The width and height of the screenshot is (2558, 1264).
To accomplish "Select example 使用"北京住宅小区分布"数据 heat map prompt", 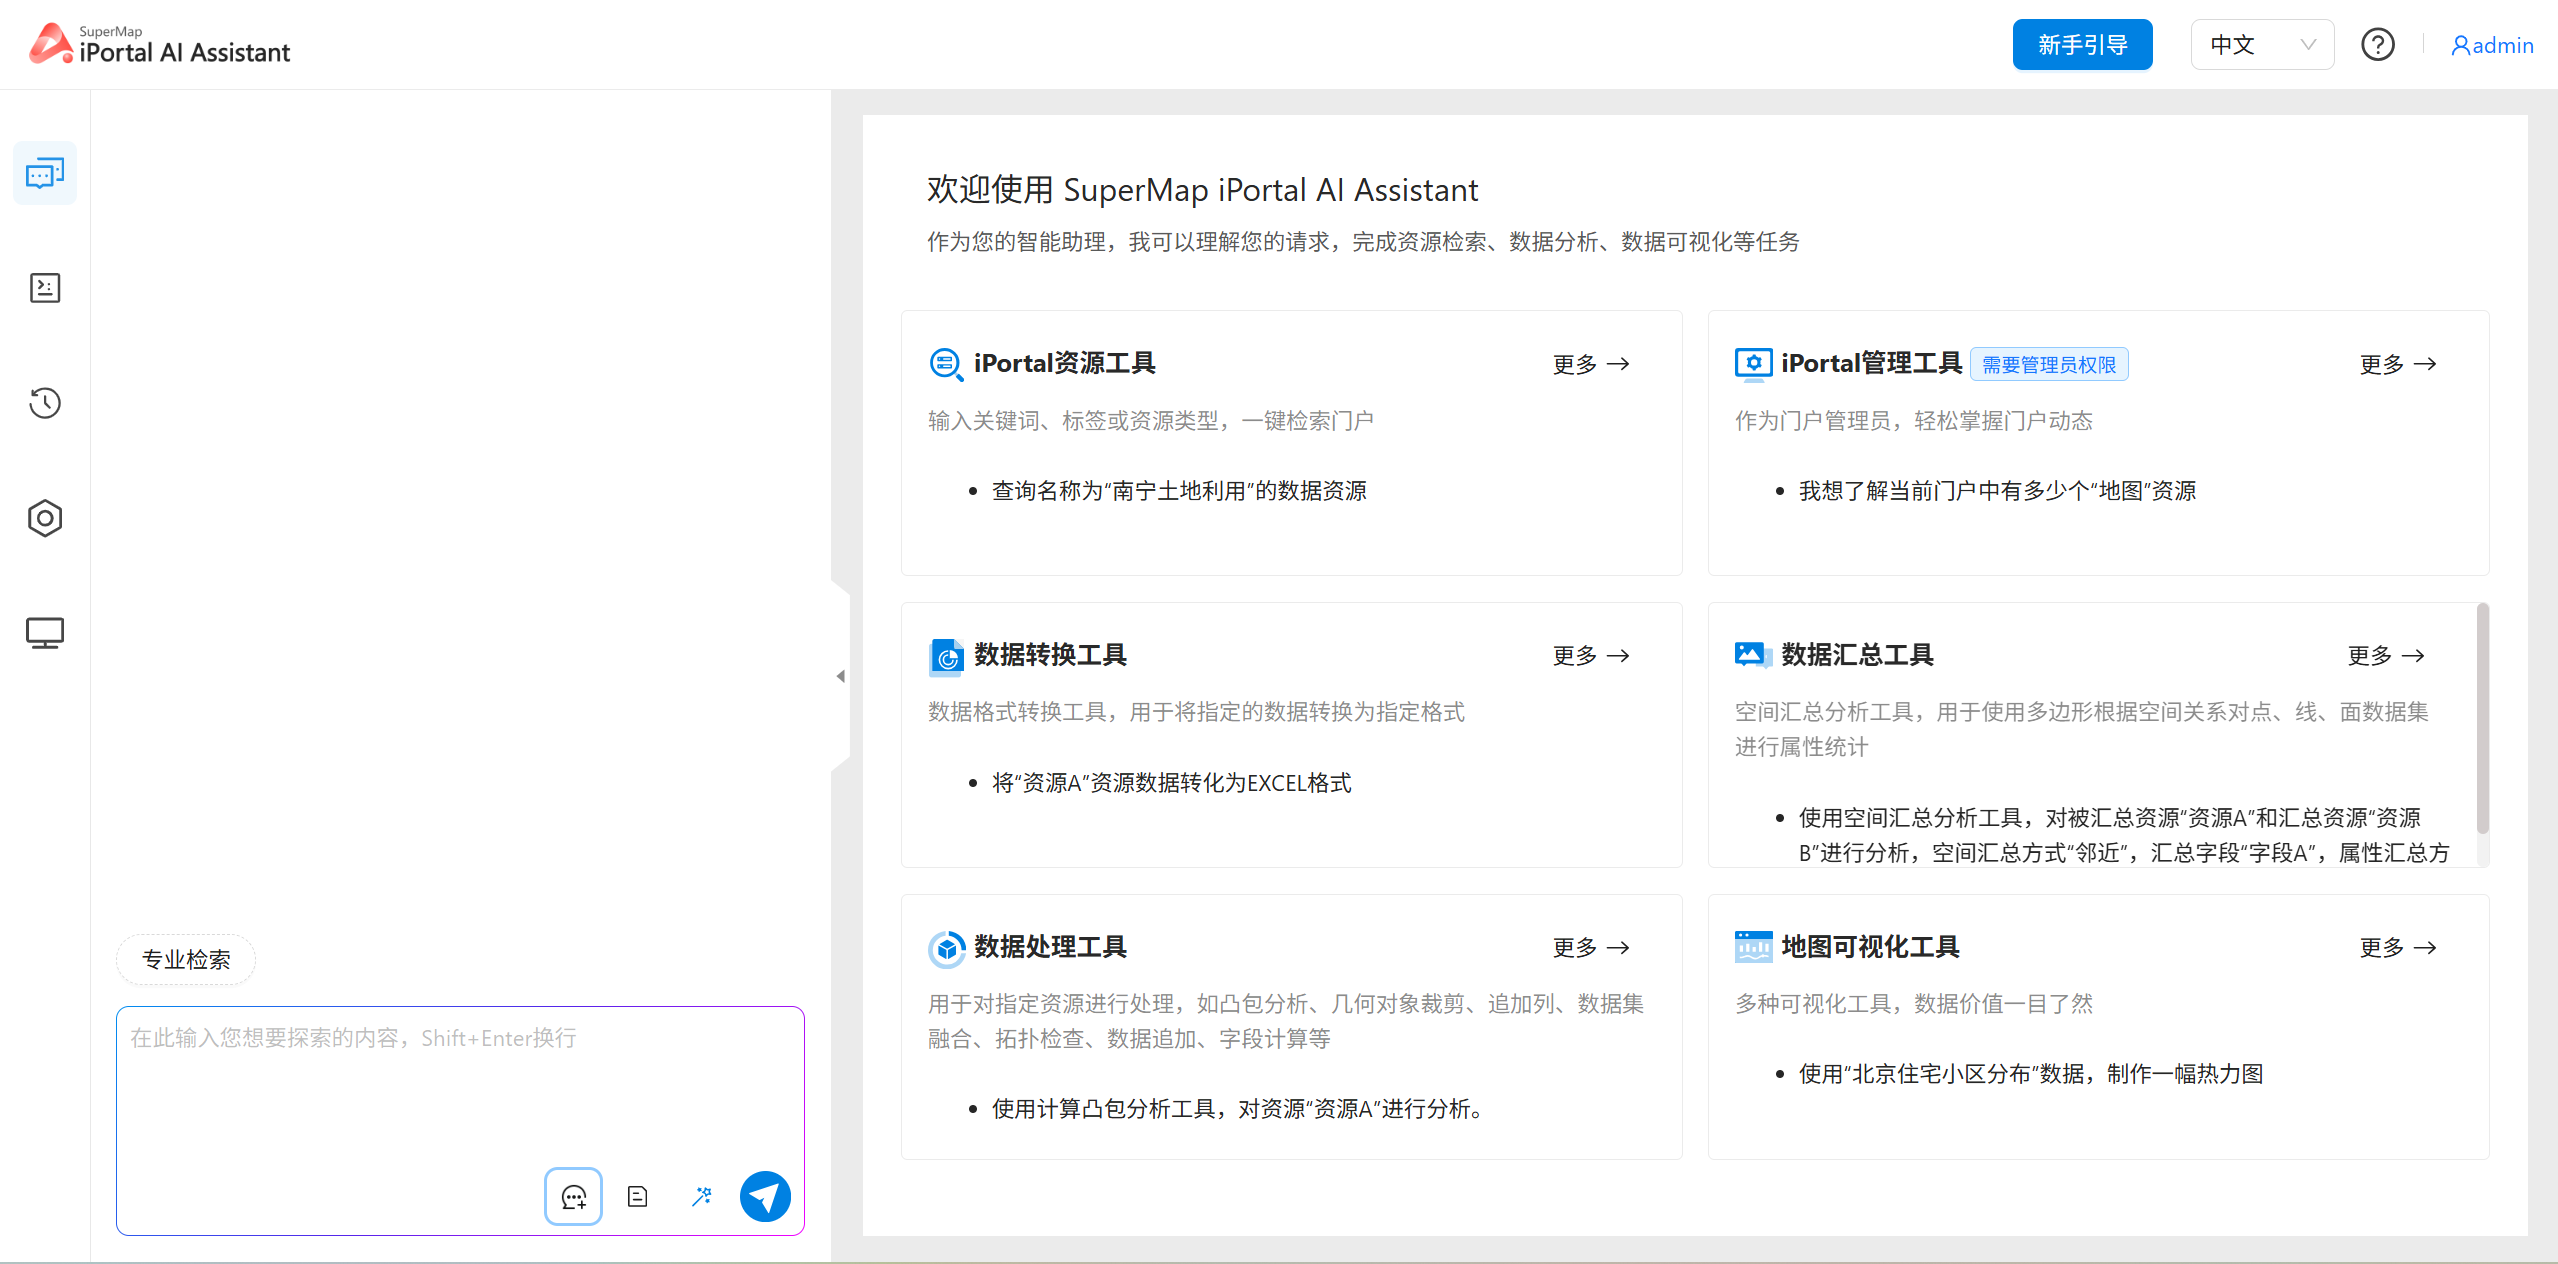I will coord(2031,1074).
